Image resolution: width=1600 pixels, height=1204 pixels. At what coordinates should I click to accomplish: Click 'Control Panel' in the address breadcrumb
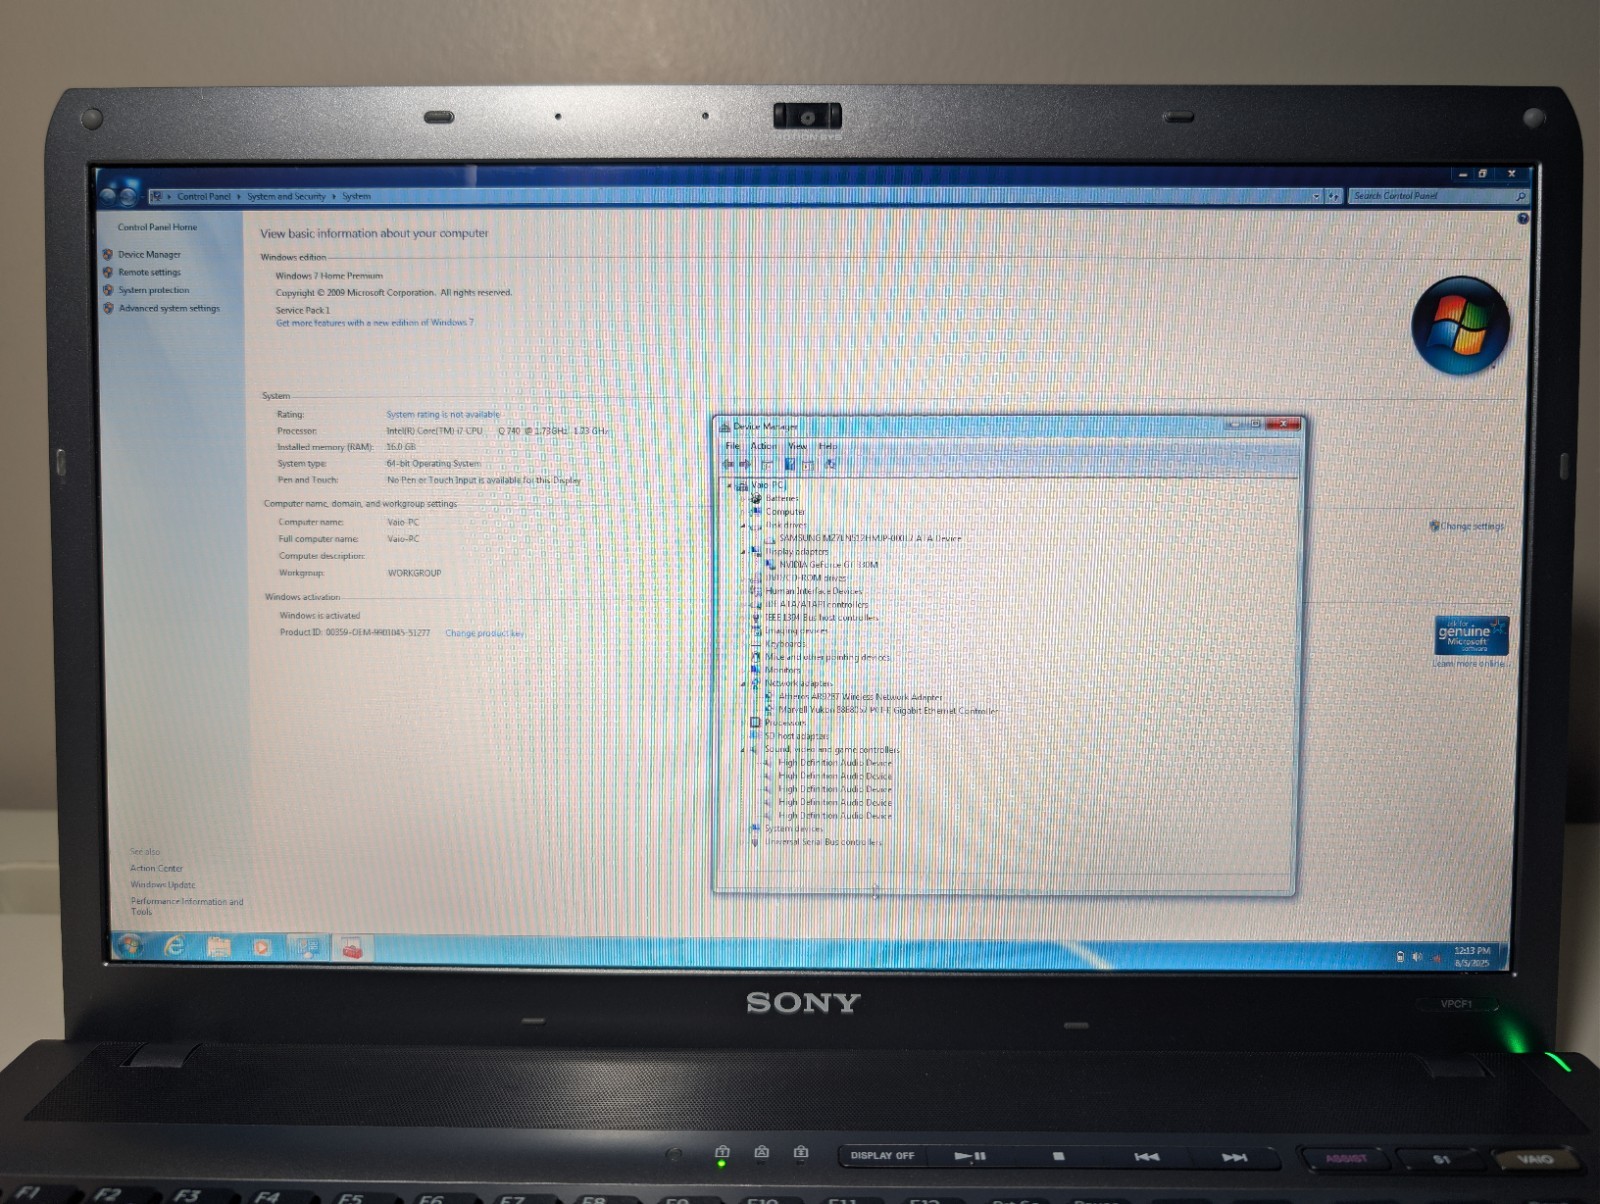204,197
